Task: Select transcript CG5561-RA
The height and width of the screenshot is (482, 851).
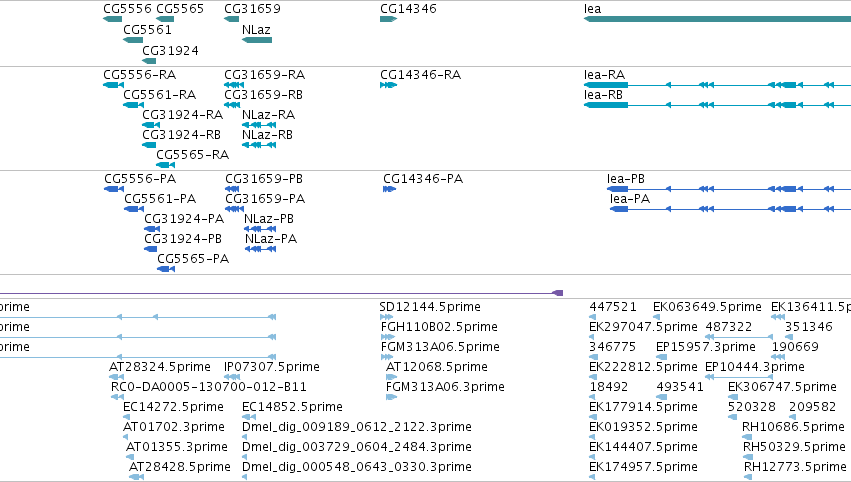Action: point(160,94)
